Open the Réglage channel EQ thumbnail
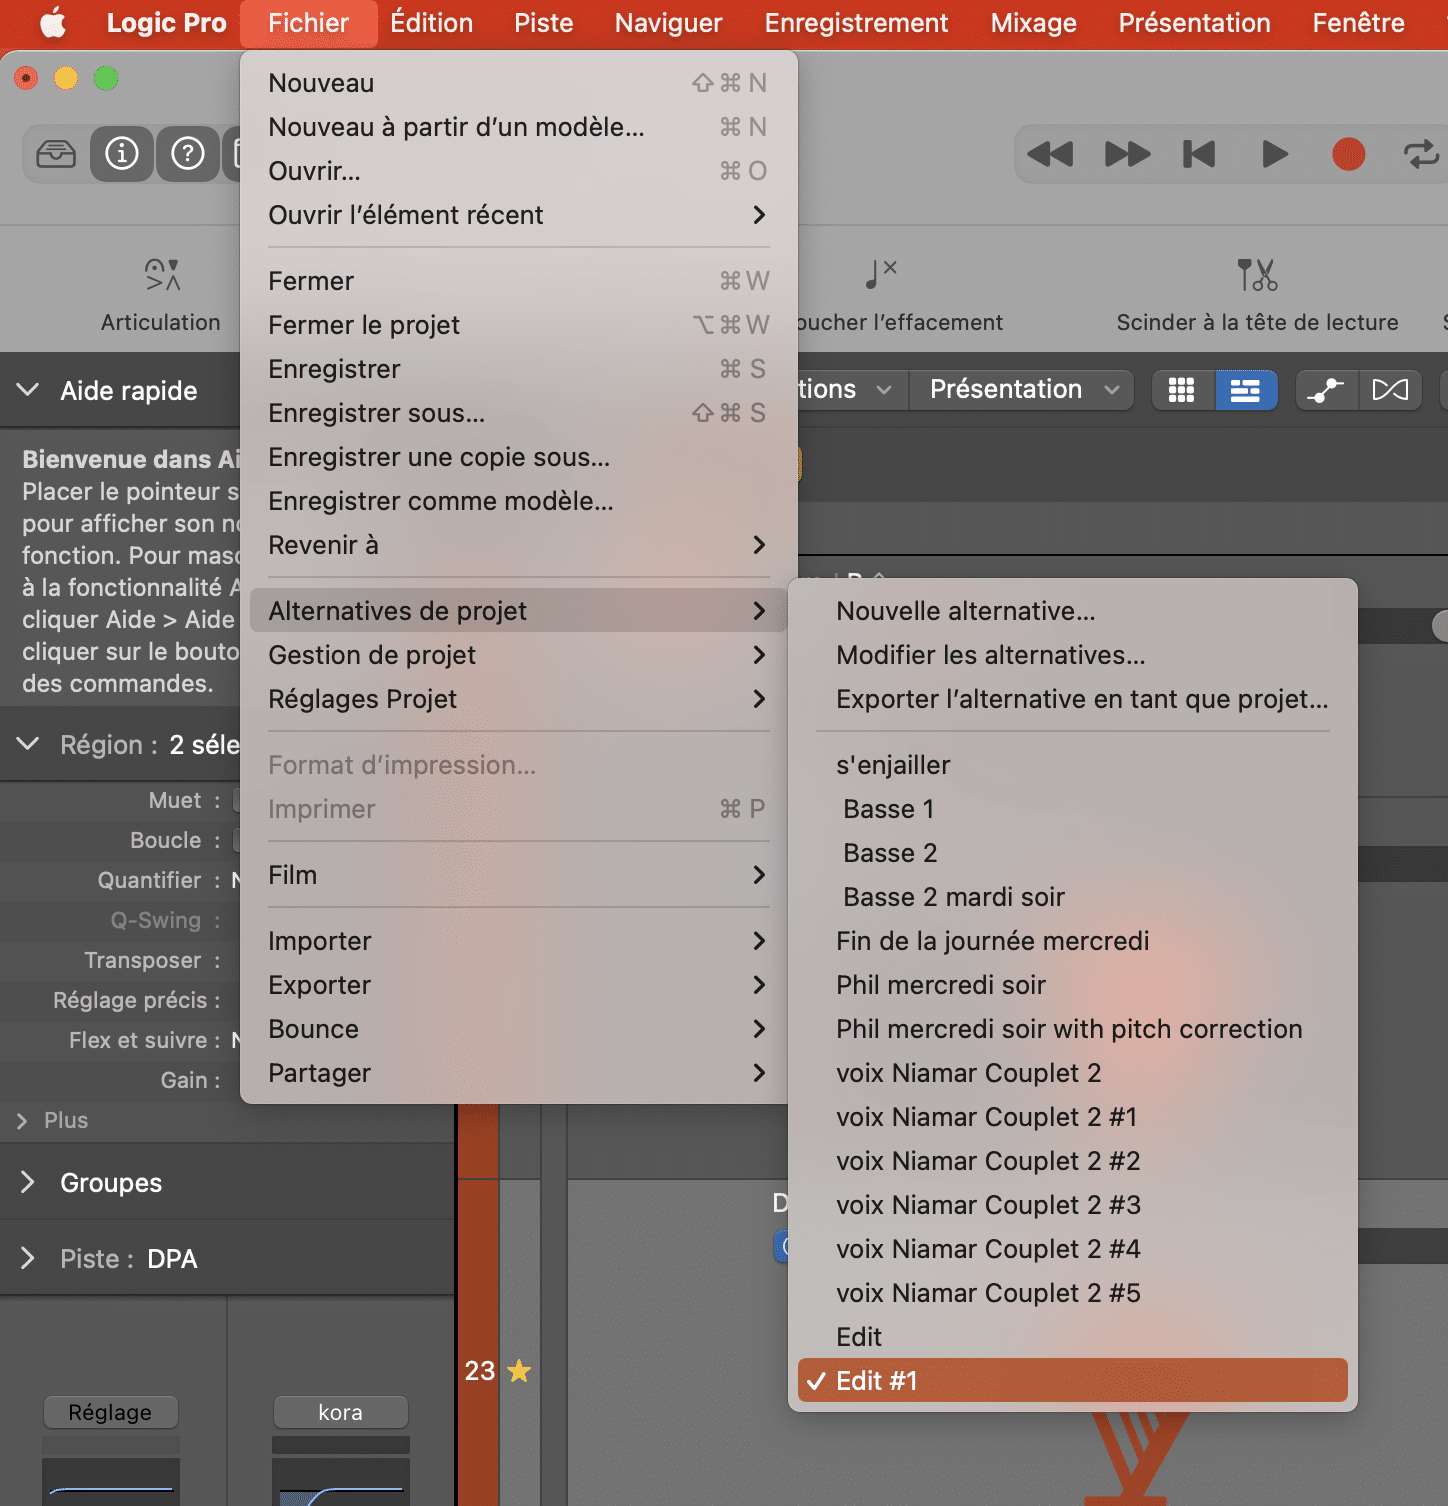Image resolution: width=1448 pixels, height=1506 pixels. (x=111, y=1482)
